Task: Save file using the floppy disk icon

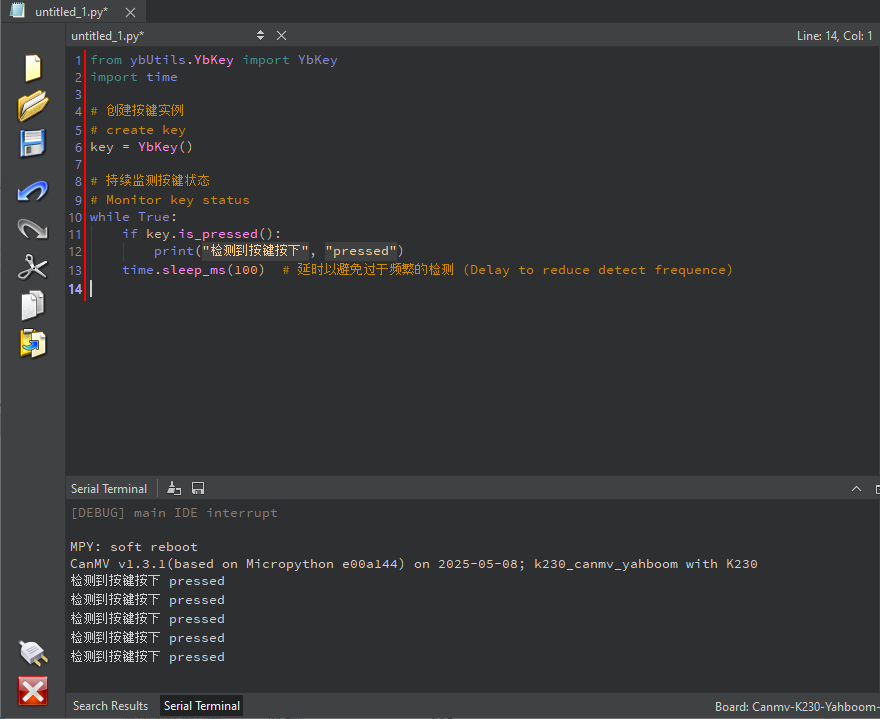Action: (33, 143)
